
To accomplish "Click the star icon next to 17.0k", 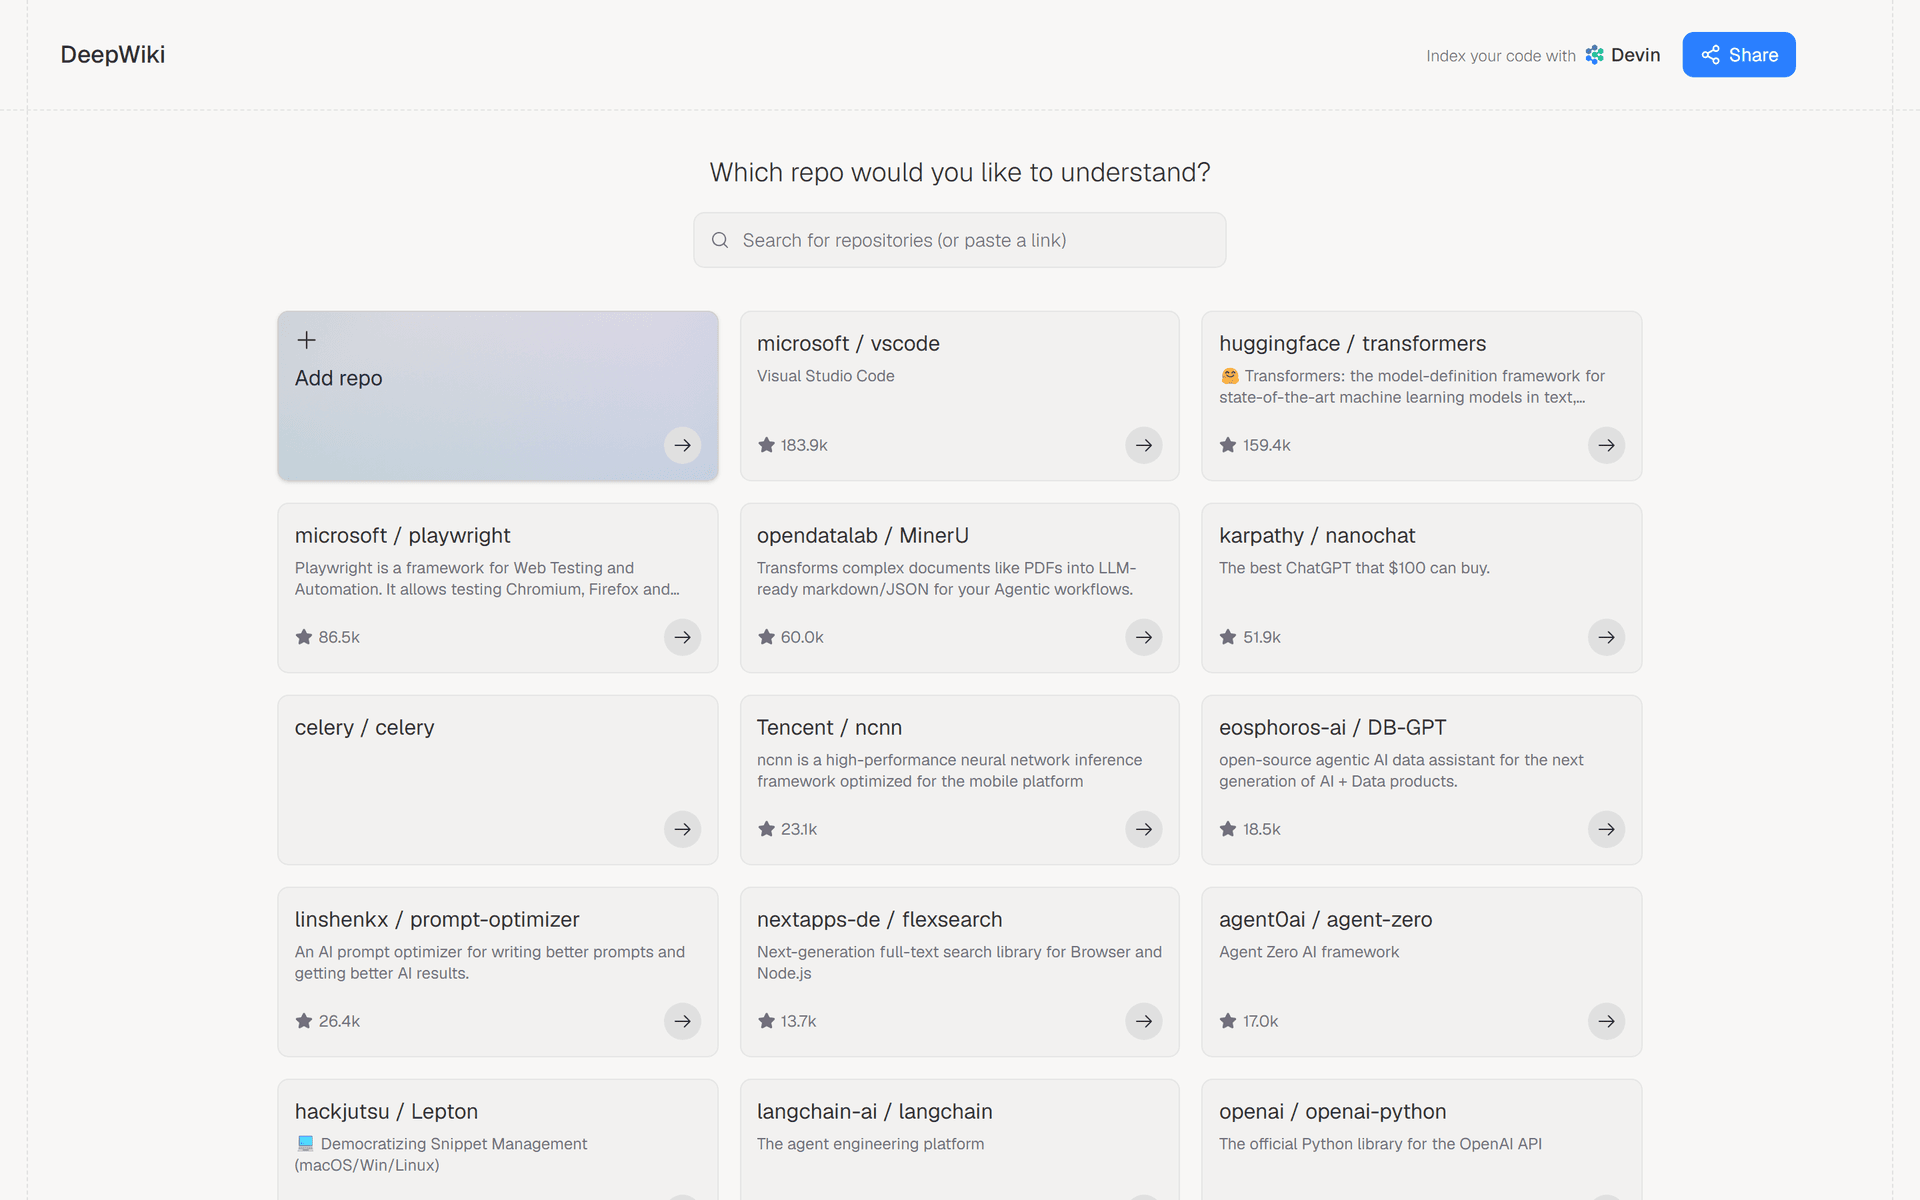I will click(1228, 1021).
